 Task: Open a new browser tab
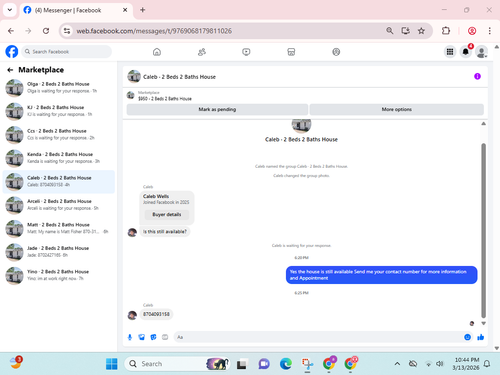click(143, 10)
